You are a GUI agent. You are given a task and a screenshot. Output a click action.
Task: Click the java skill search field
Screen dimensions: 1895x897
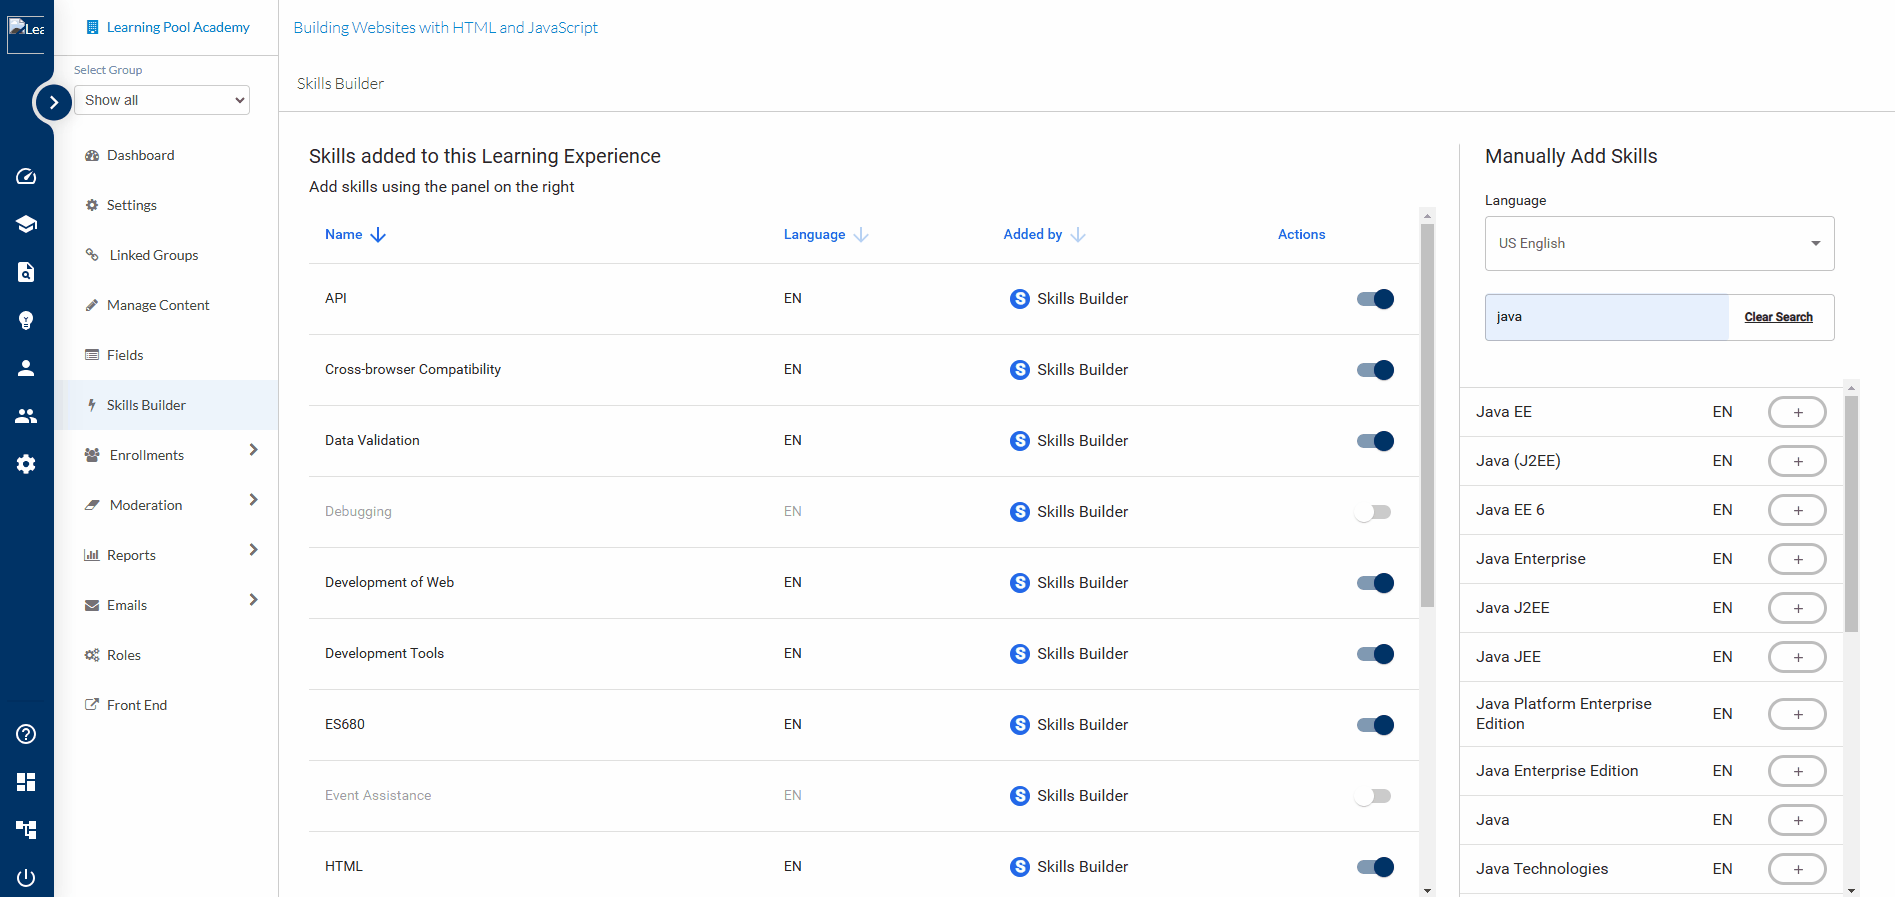pyautogui.click(x=1606, y=317)
